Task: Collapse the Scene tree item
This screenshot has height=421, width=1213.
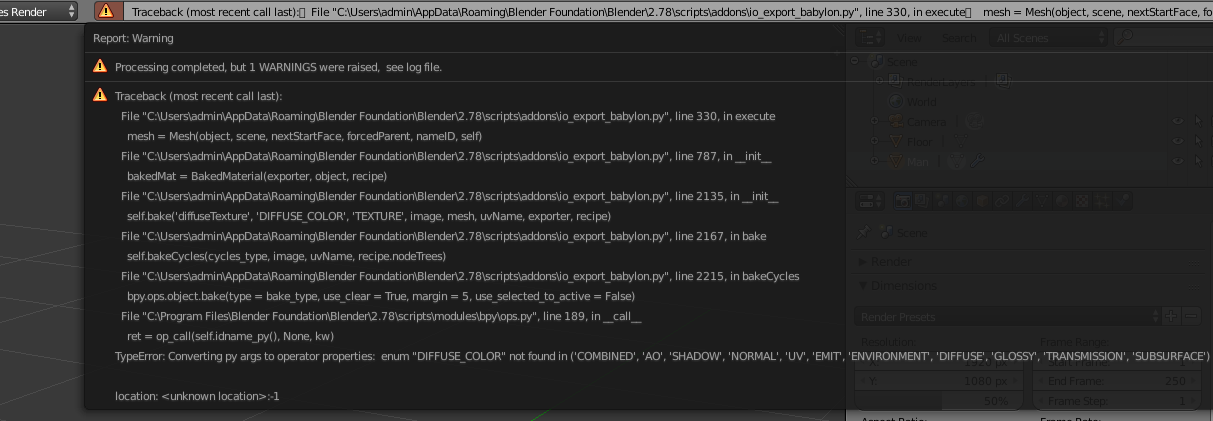Action: click(855, 62)
